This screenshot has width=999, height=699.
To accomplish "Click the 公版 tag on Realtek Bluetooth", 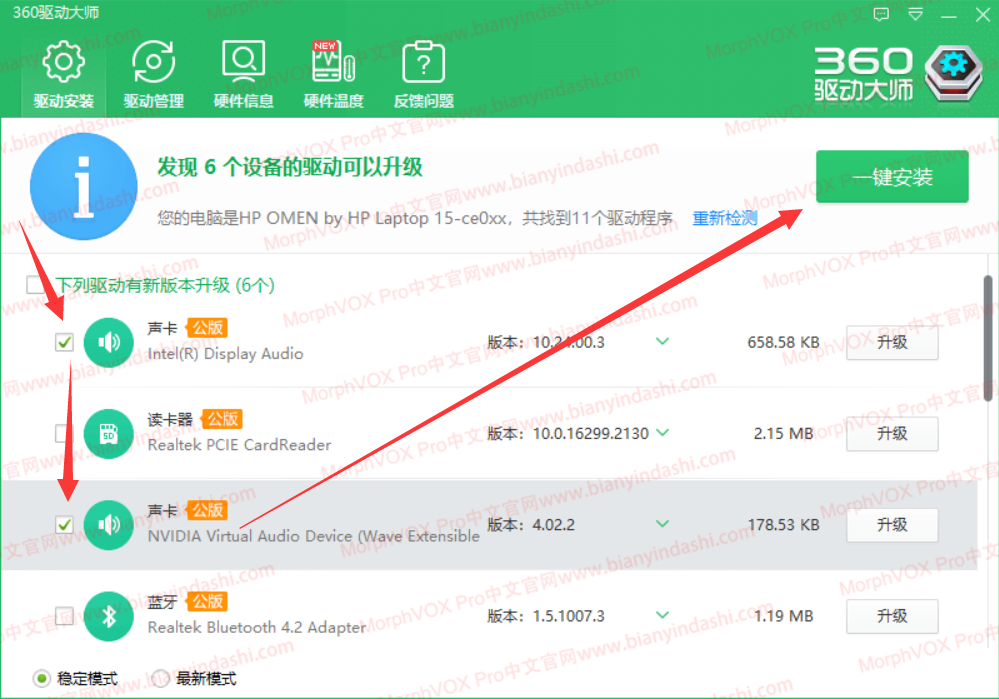I will 207,602.
